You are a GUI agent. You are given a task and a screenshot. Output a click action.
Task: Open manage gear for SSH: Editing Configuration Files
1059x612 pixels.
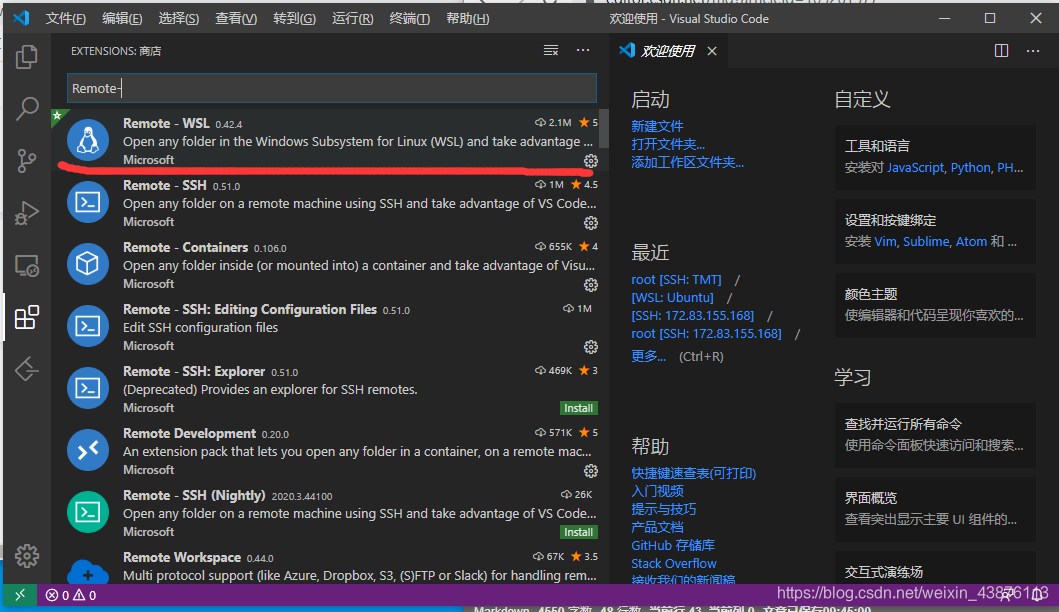point(591,347)
